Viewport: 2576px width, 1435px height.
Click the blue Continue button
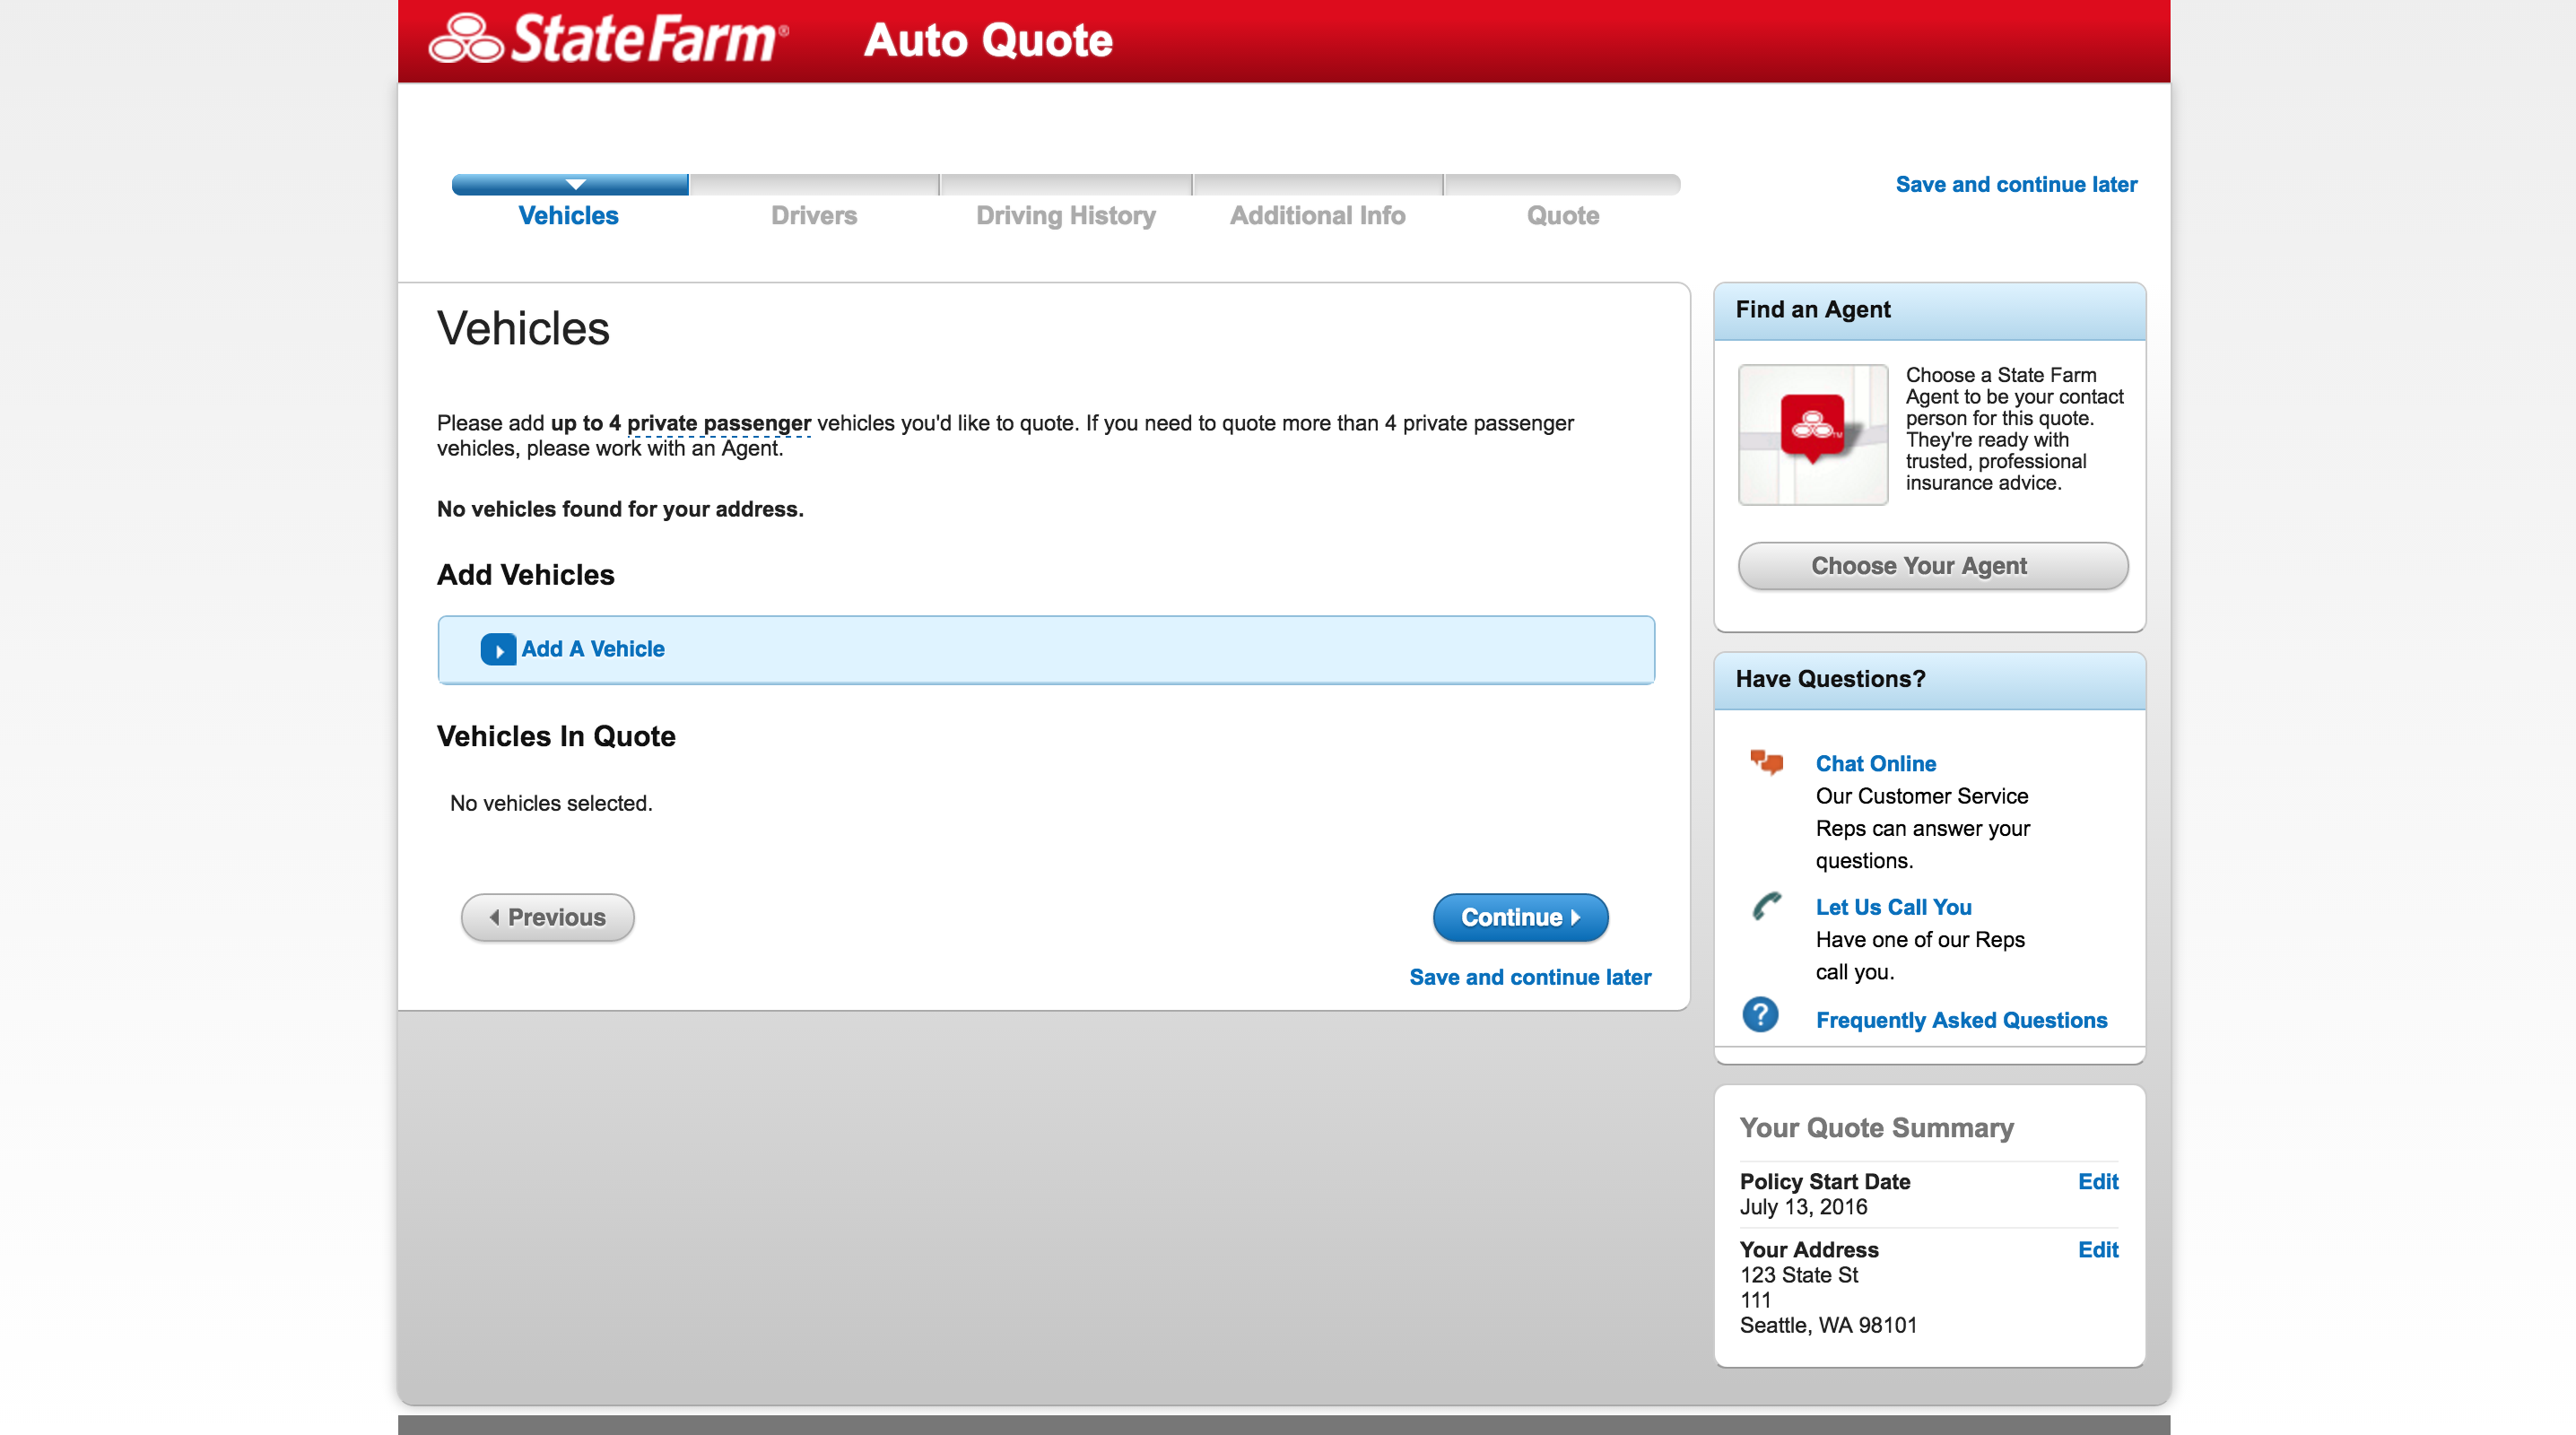(1520, 917)
